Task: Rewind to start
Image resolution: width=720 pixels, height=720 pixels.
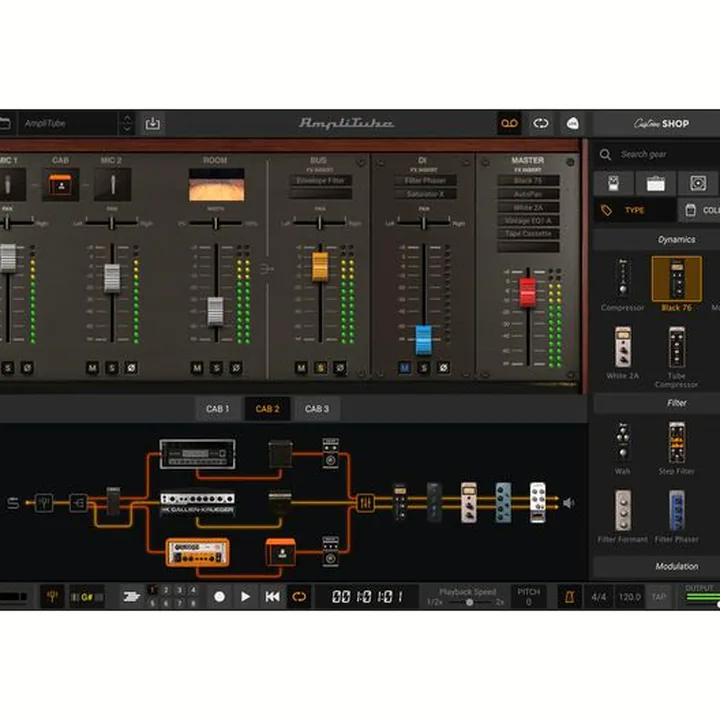Action: tap(272, 596)
